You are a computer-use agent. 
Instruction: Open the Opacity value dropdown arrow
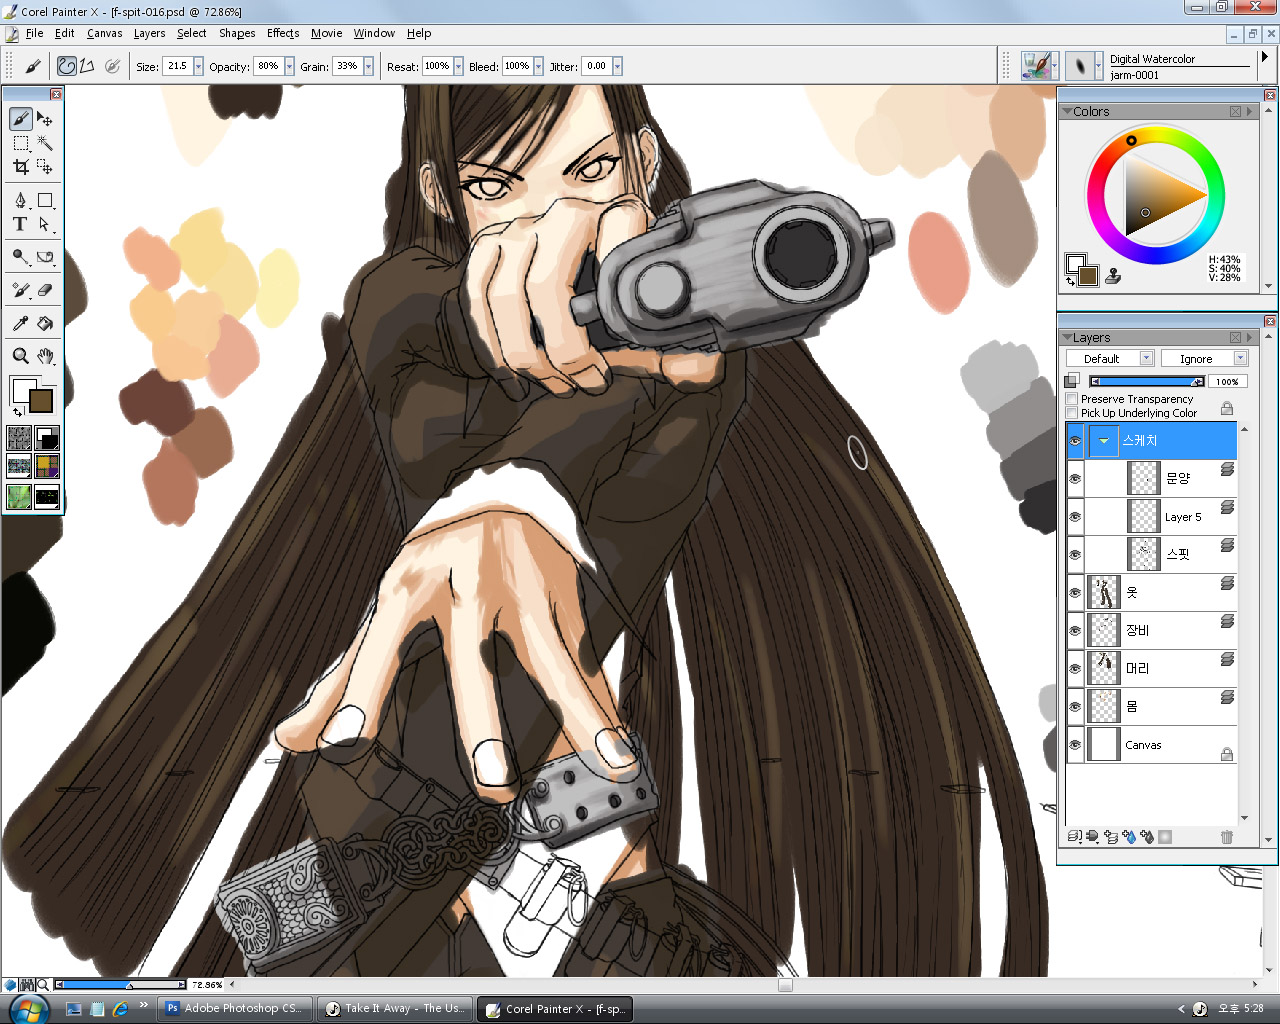pos(290,66)
